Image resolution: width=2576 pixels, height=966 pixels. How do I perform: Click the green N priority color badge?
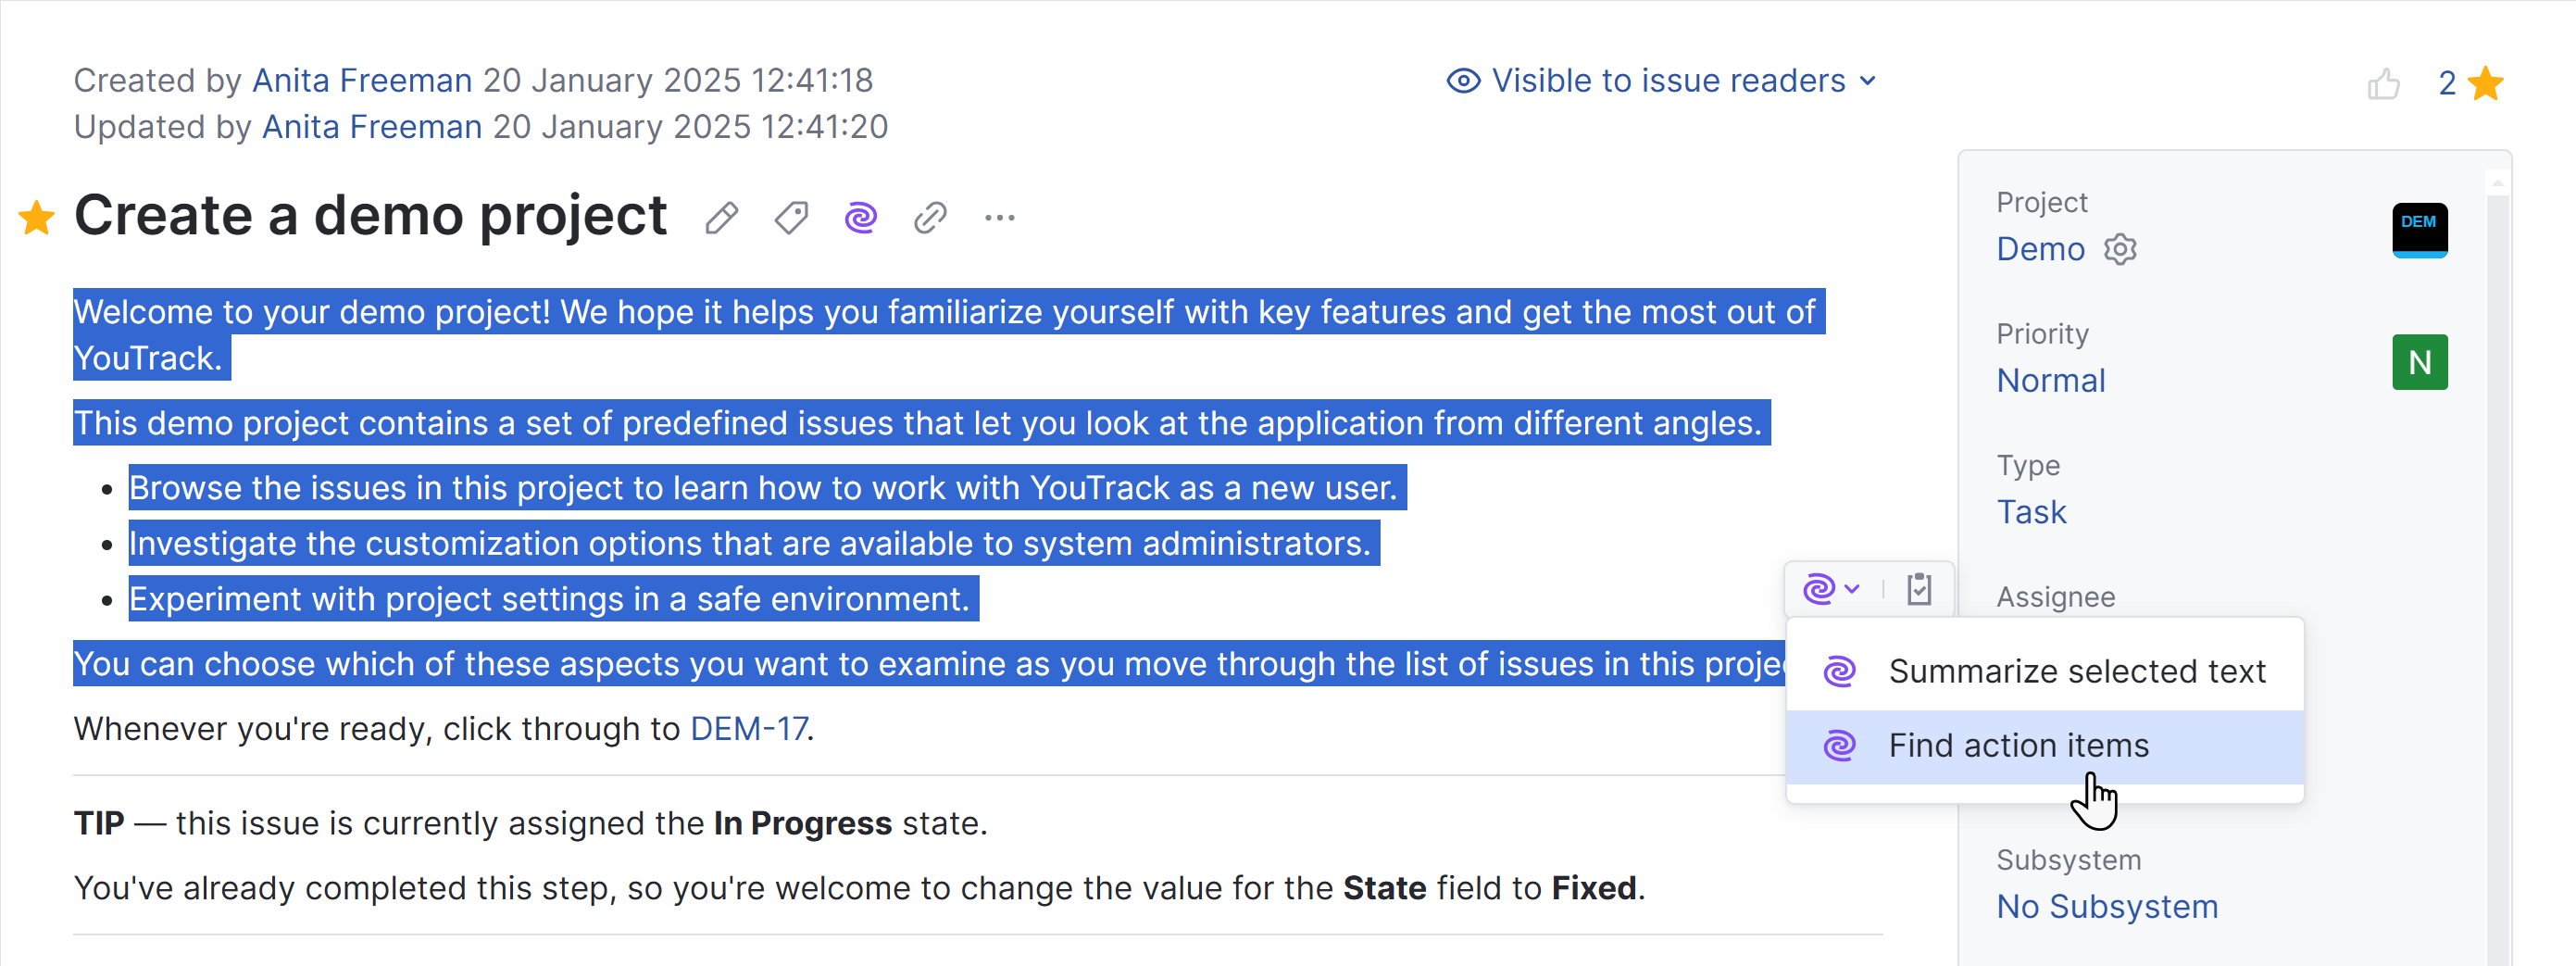tap(2419, 362)
